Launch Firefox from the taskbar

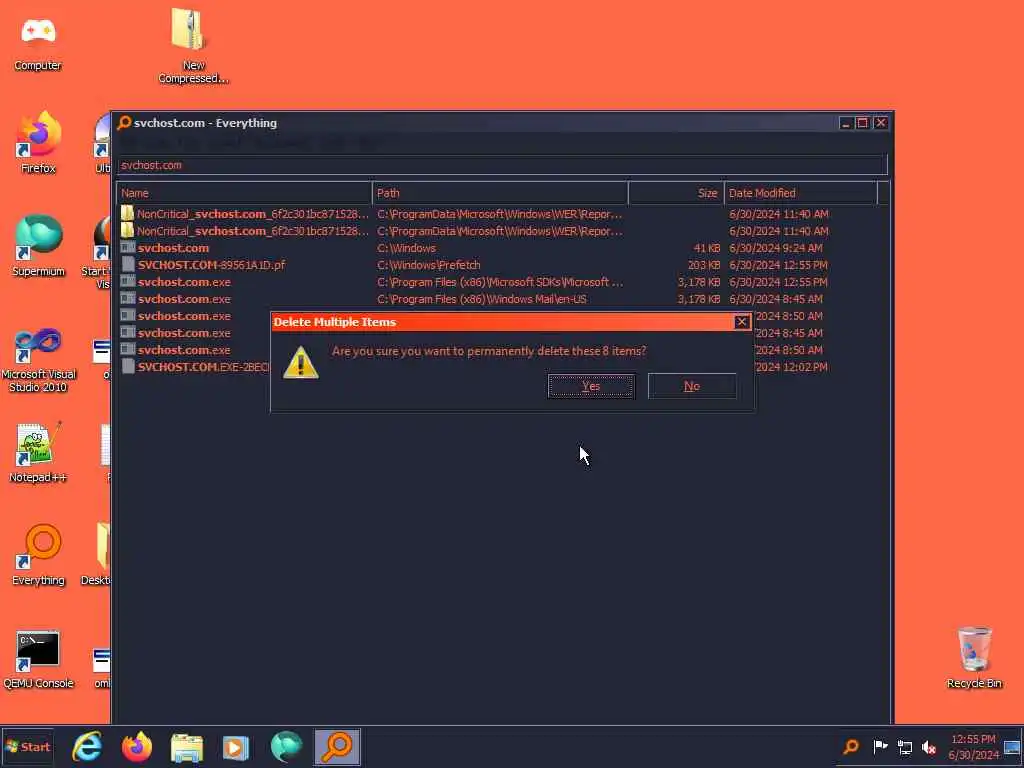tap(136, 747)
